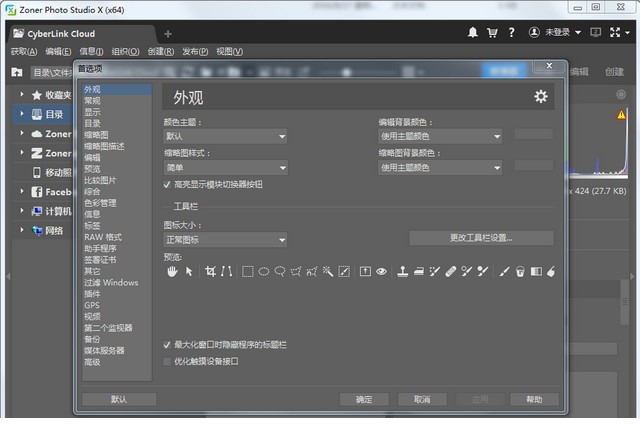Choose the magnetic lasso tool

point(312,272)
